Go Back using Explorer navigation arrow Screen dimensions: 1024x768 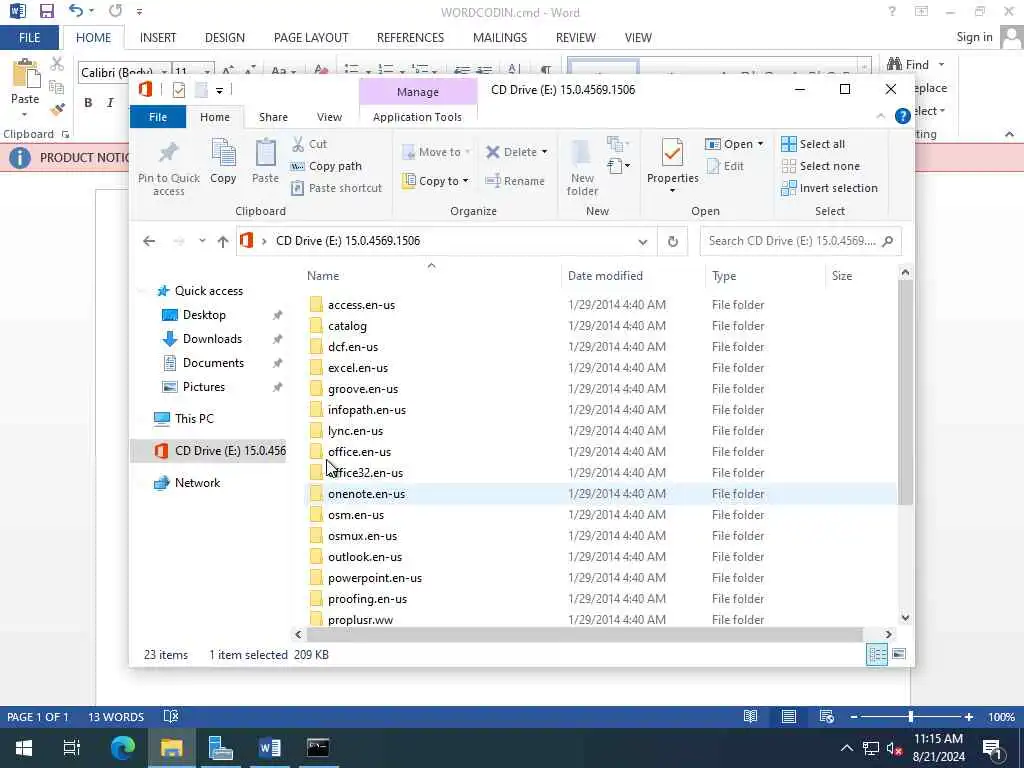(149, 242)
